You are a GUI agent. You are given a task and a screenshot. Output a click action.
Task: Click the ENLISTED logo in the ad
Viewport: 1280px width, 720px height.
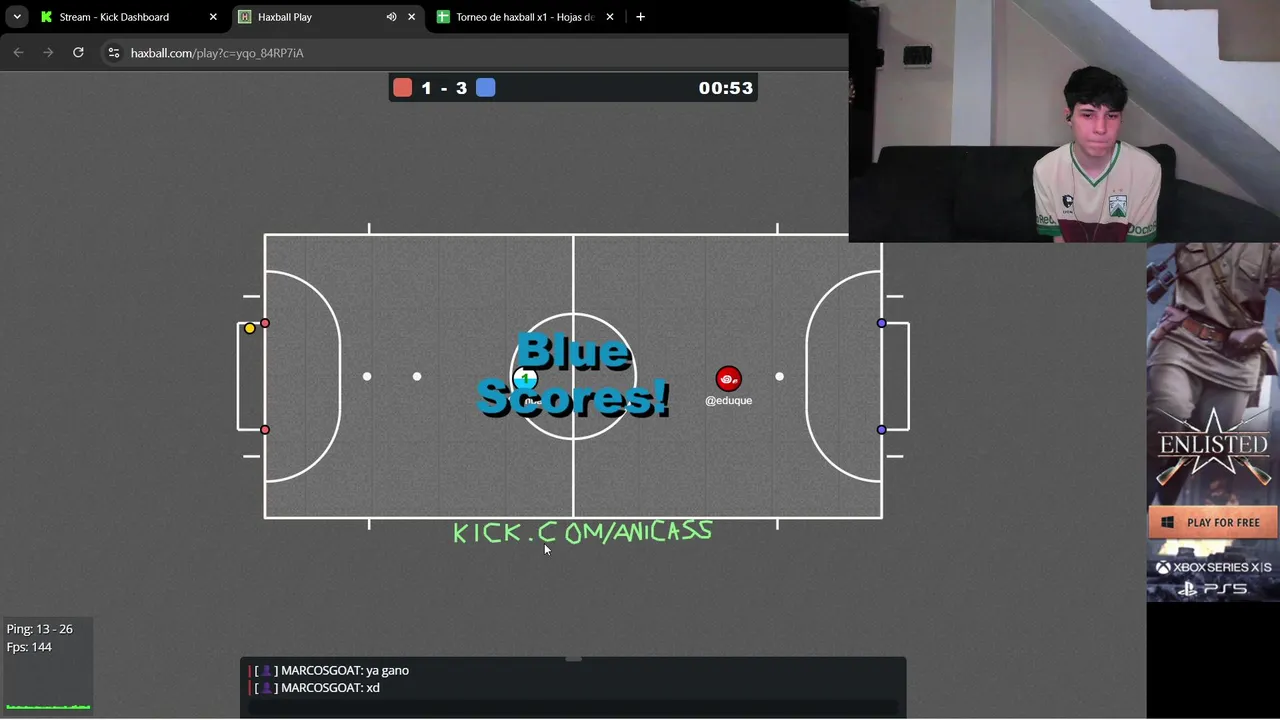point(1213,443)
